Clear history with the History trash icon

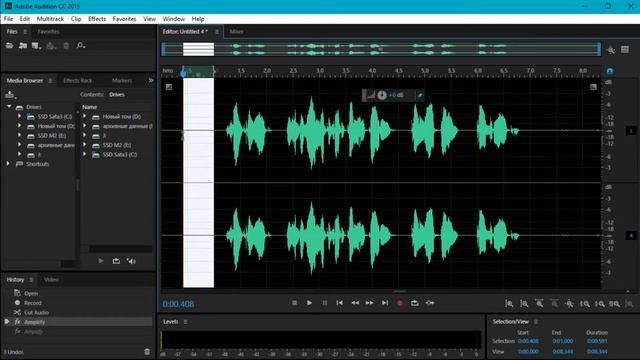147,352
